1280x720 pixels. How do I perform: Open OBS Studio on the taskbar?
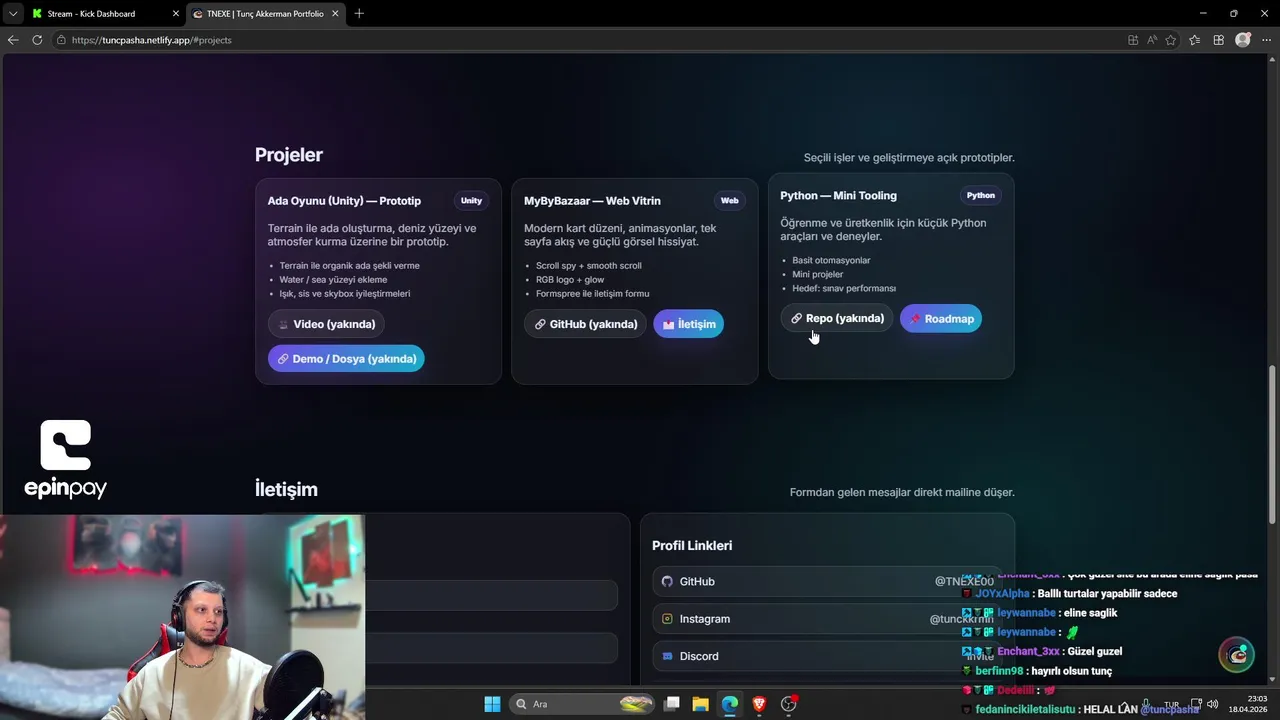tap(789, 704)
